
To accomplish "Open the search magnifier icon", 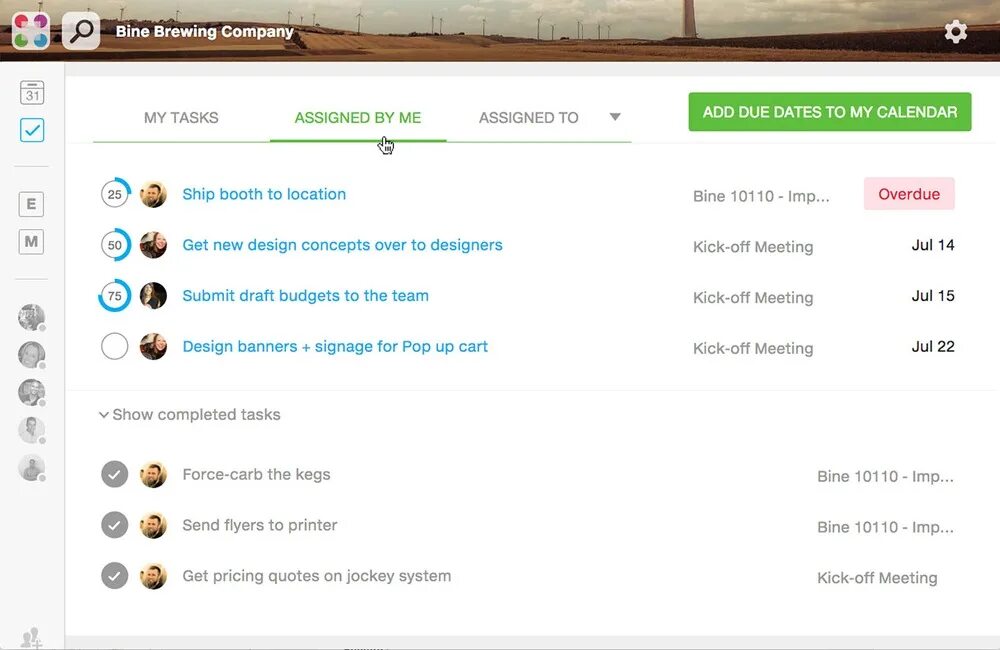I will (81, 32).
